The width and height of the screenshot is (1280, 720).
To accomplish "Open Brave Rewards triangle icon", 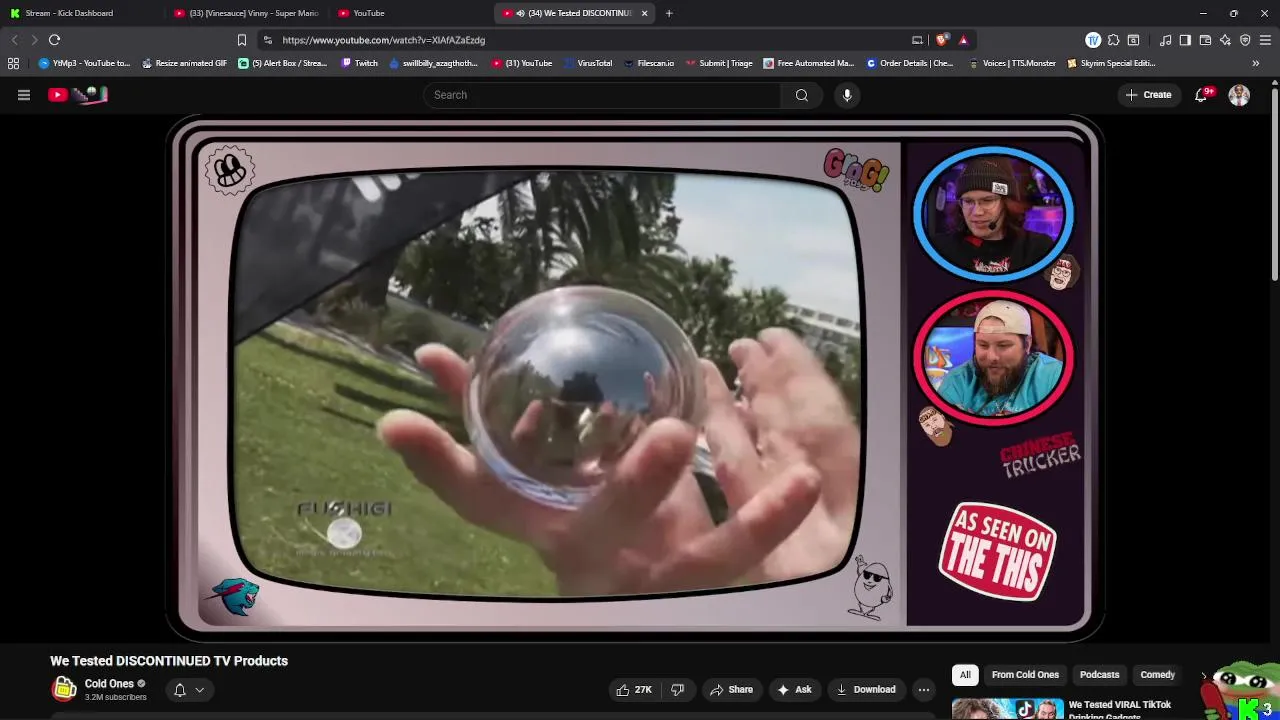I will (963, 40).
